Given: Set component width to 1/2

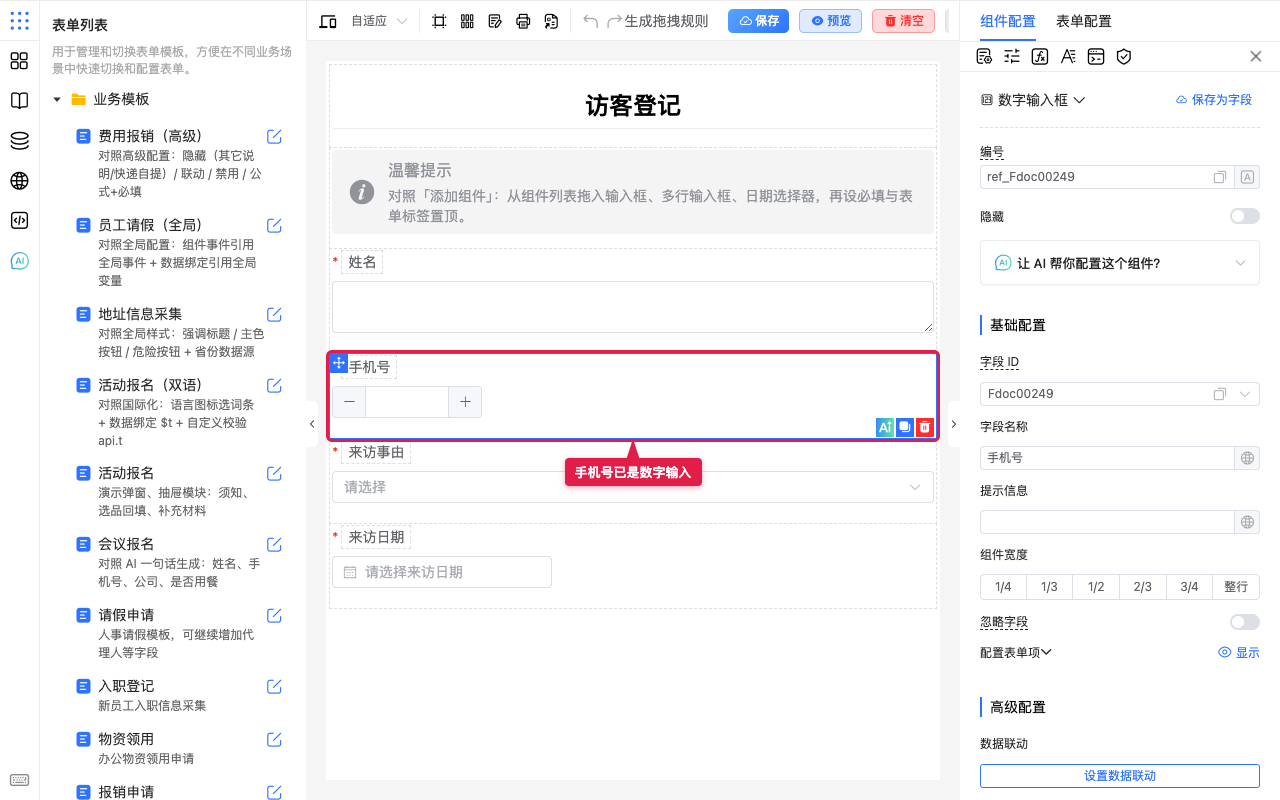Looking at the screenshot, I should pos(1096,587).
